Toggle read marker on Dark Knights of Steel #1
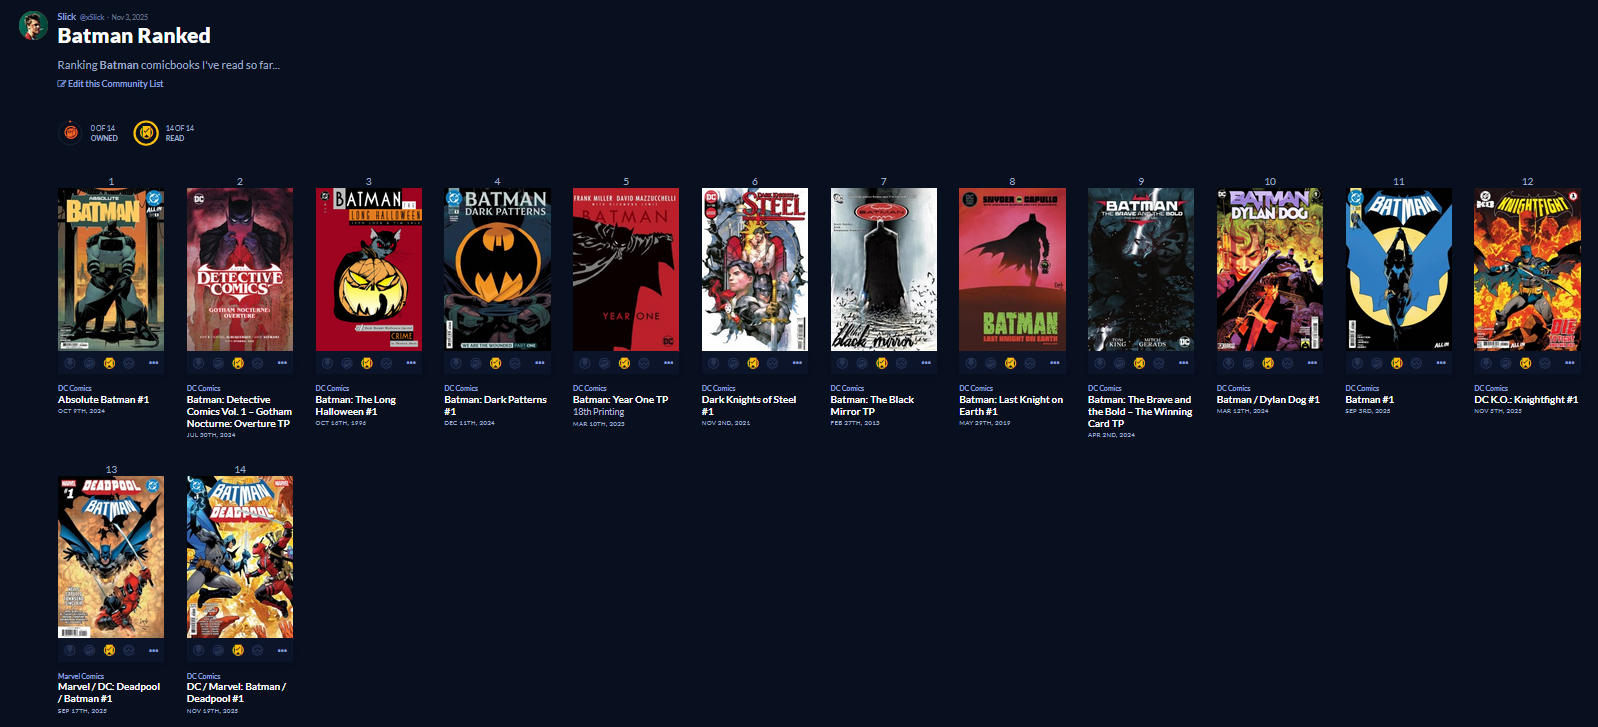The image size is (1598, 727). point(753,363)
